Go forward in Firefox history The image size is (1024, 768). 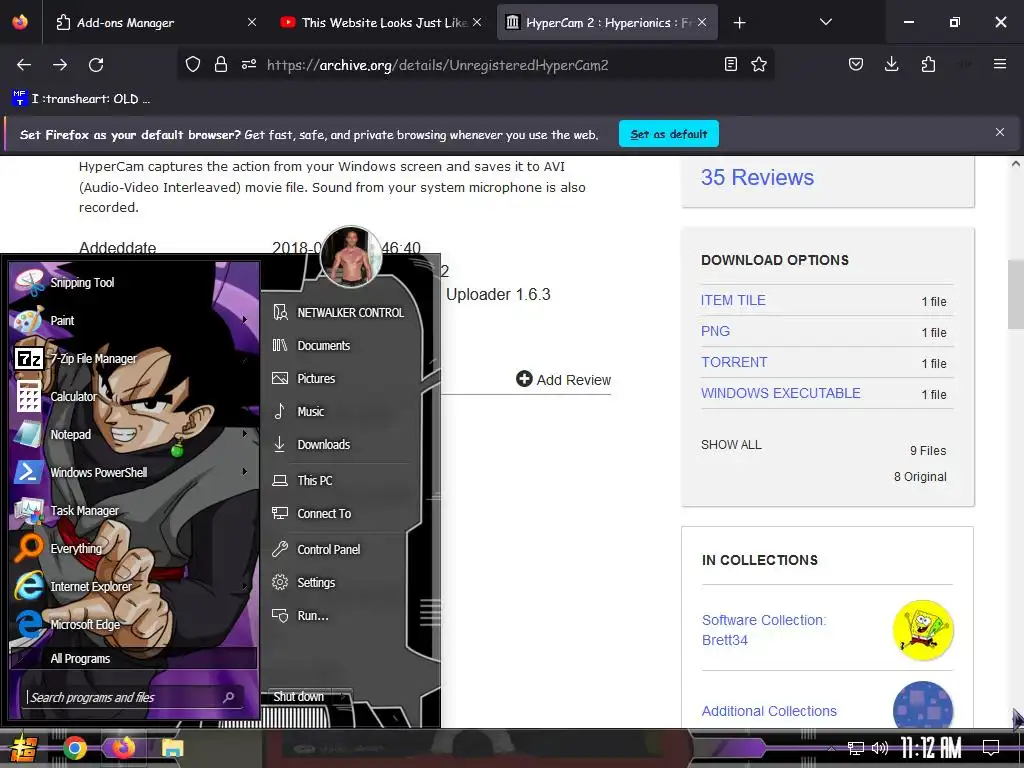click(60, 65)
